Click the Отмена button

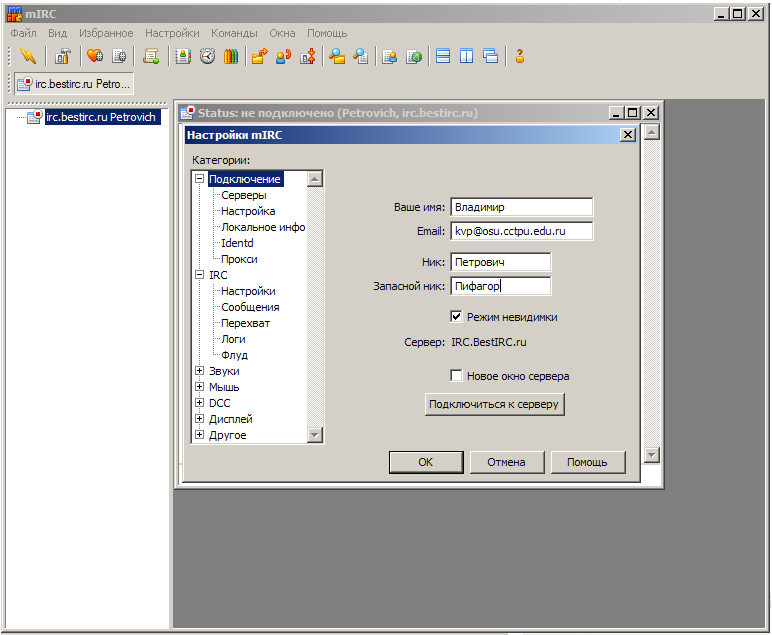click(507, 462)
